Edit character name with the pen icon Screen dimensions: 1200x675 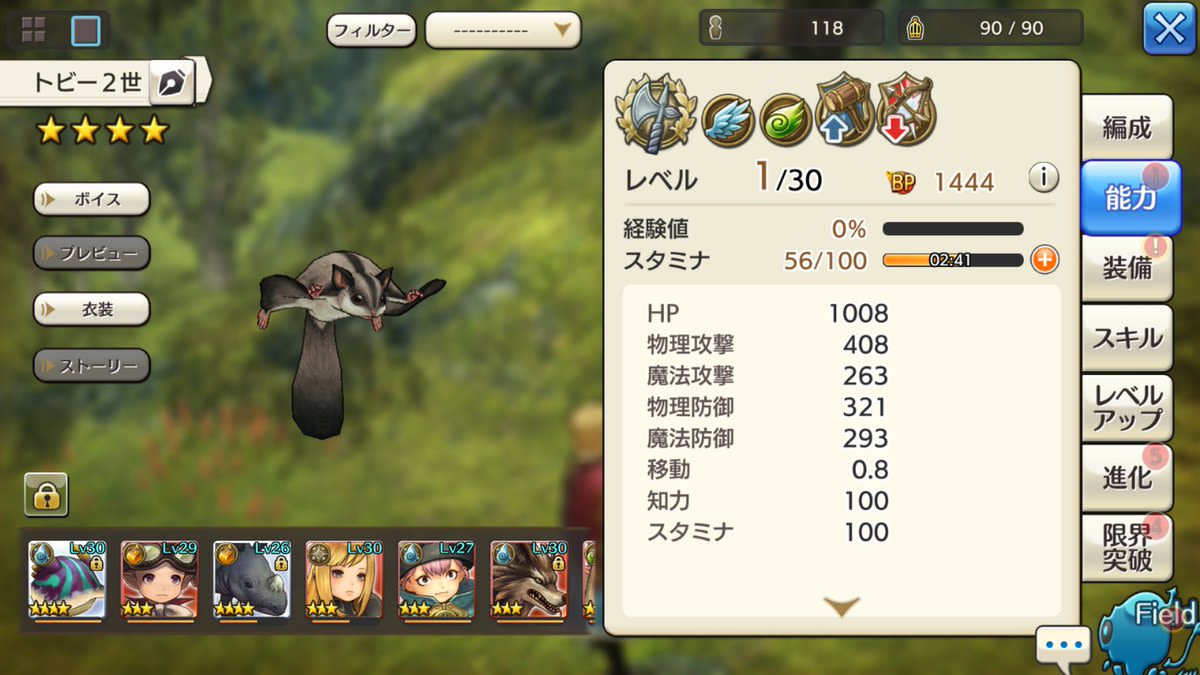click(x=171, y=82)
